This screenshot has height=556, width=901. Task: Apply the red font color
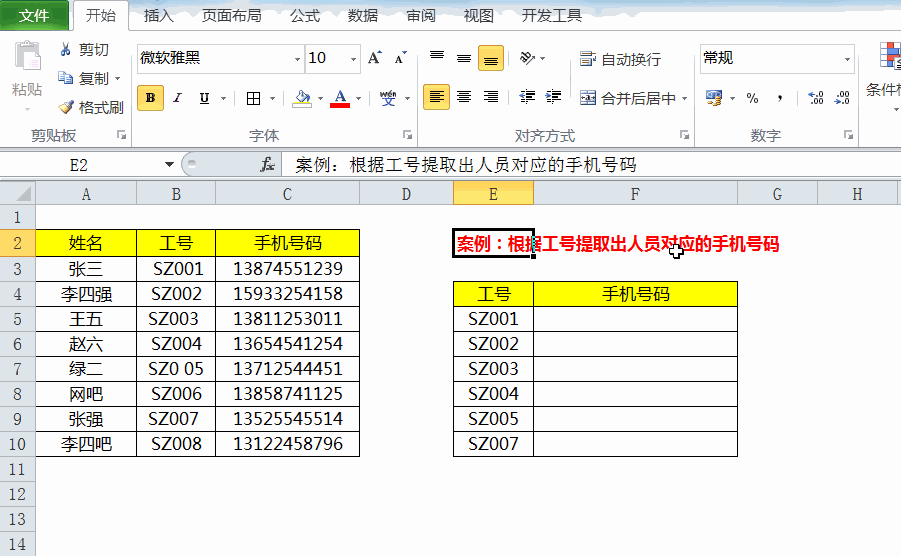click(340, 98)
